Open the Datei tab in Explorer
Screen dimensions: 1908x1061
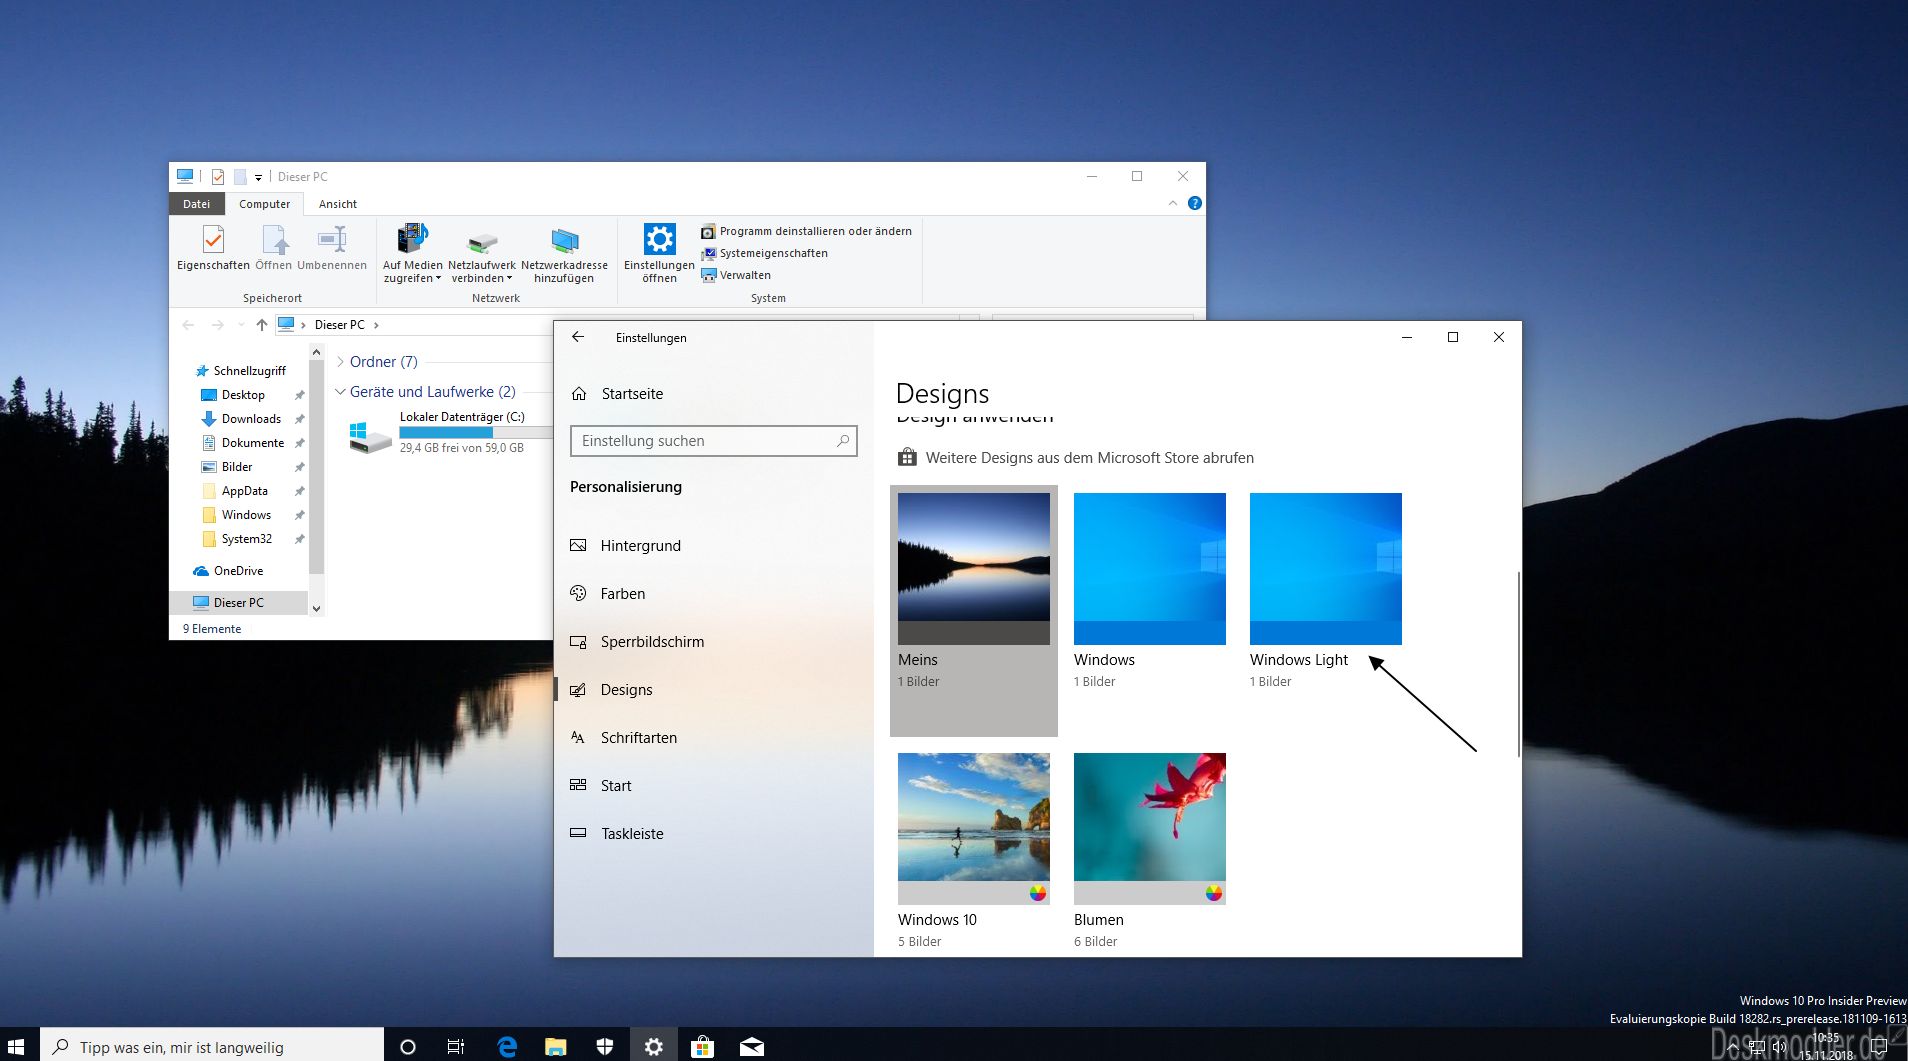pos(197,204)
